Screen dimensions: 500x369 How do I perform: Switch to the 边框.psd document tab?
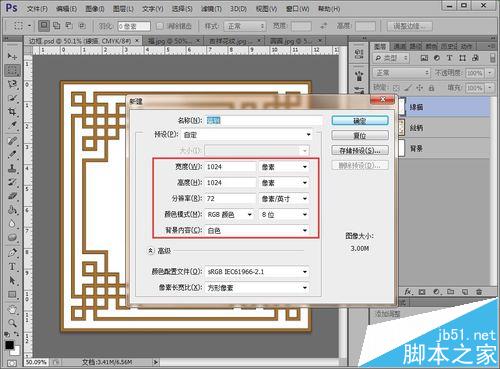click(83, 41)
